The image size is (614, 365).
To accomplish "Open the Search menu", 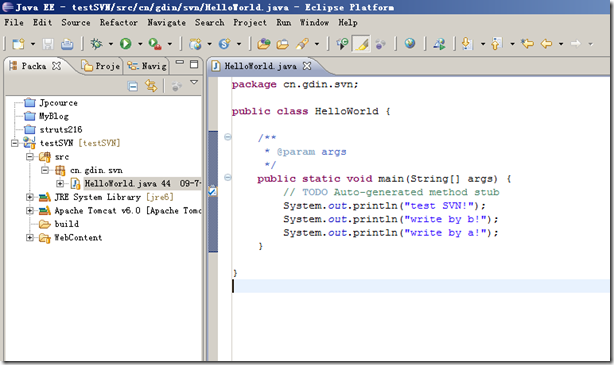I will pos(209,23).
